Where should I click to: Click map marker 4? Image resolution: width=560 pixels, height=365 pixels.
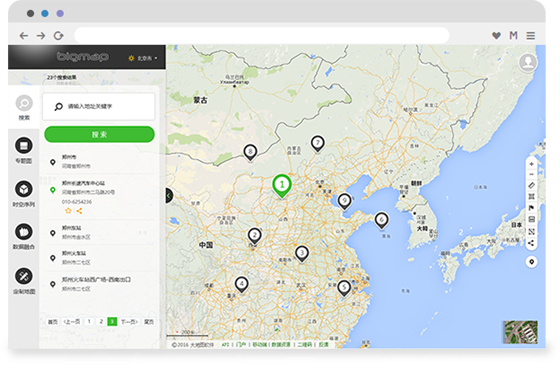click(x=242, y=285)
